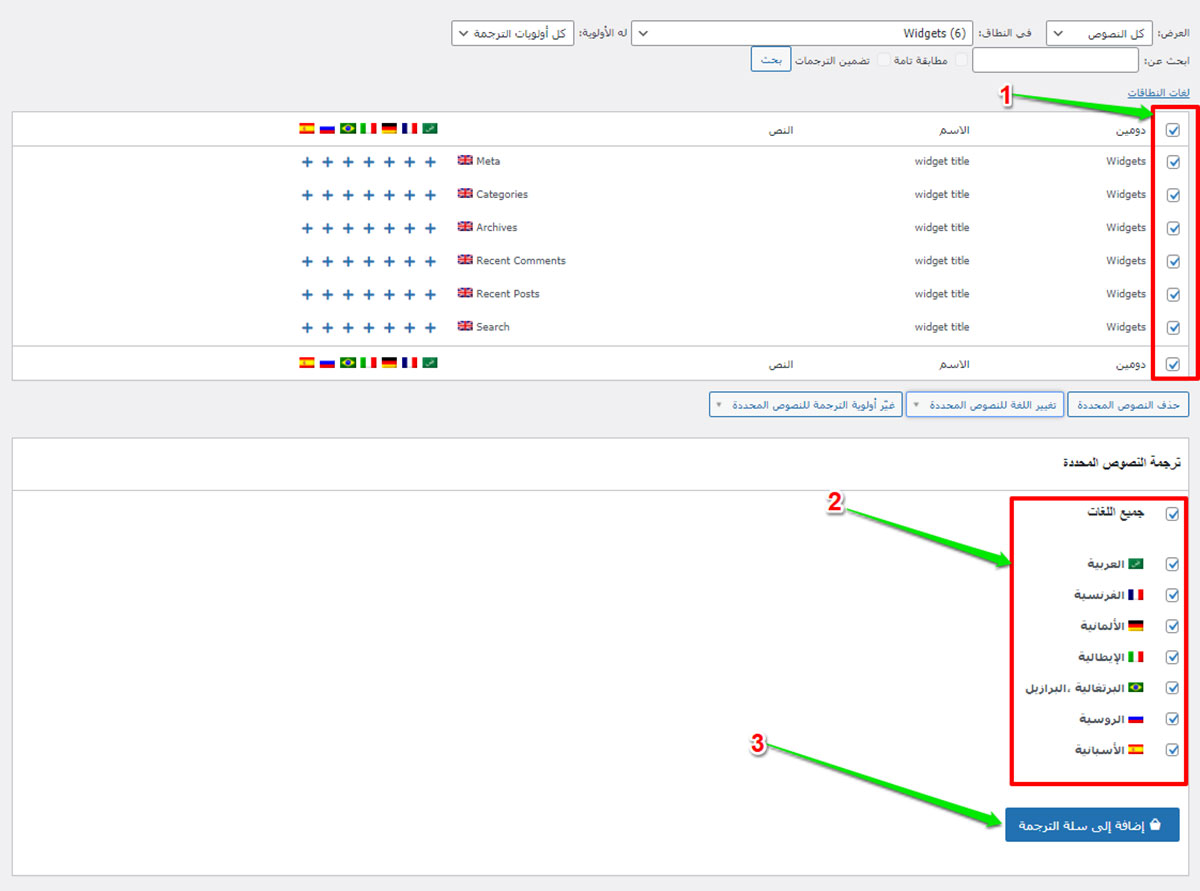Uncheck the Russian "الروسية" language checkbox
The height and width of the screenshot is (891, 1200).
(1173, 719)
